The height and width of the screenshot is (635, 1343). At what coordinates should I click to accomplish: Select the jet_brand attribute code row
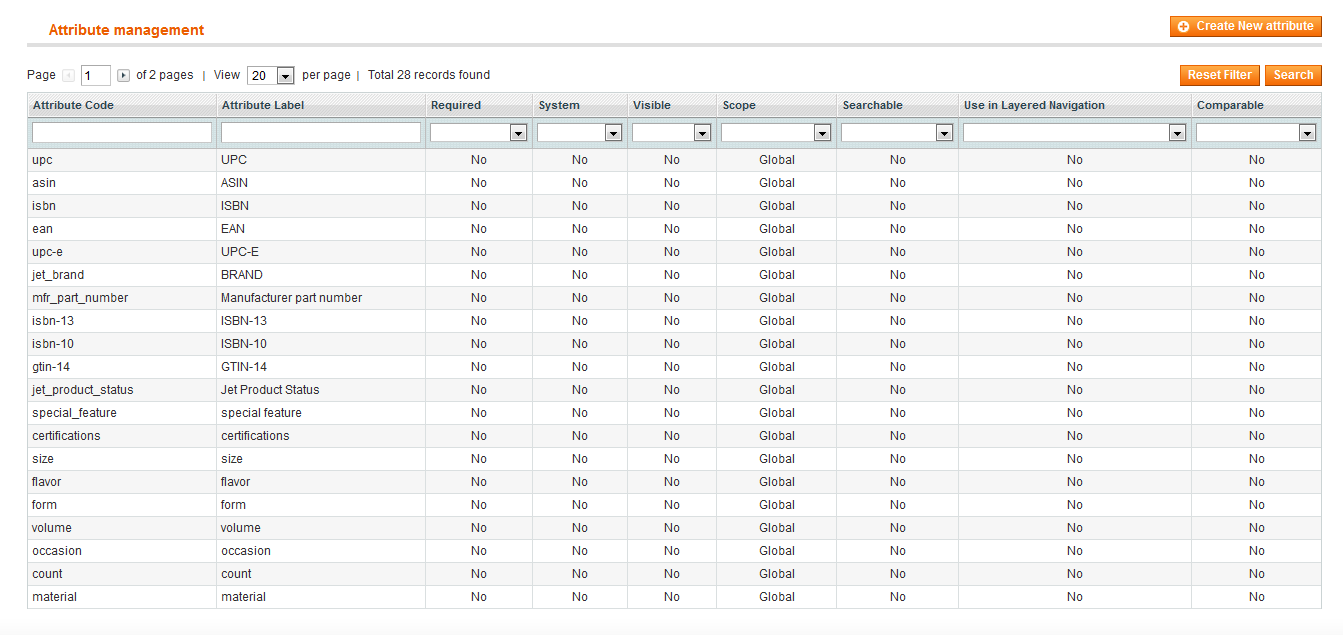point(674,275)
